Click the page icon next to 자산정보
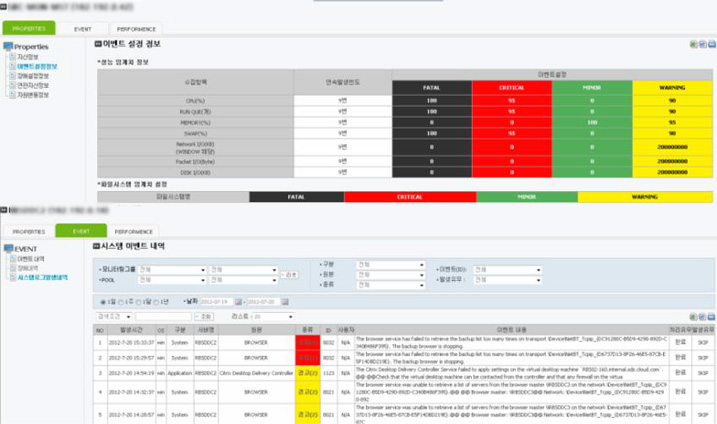Viewport: 717px width, 424px height. (13, 57)
